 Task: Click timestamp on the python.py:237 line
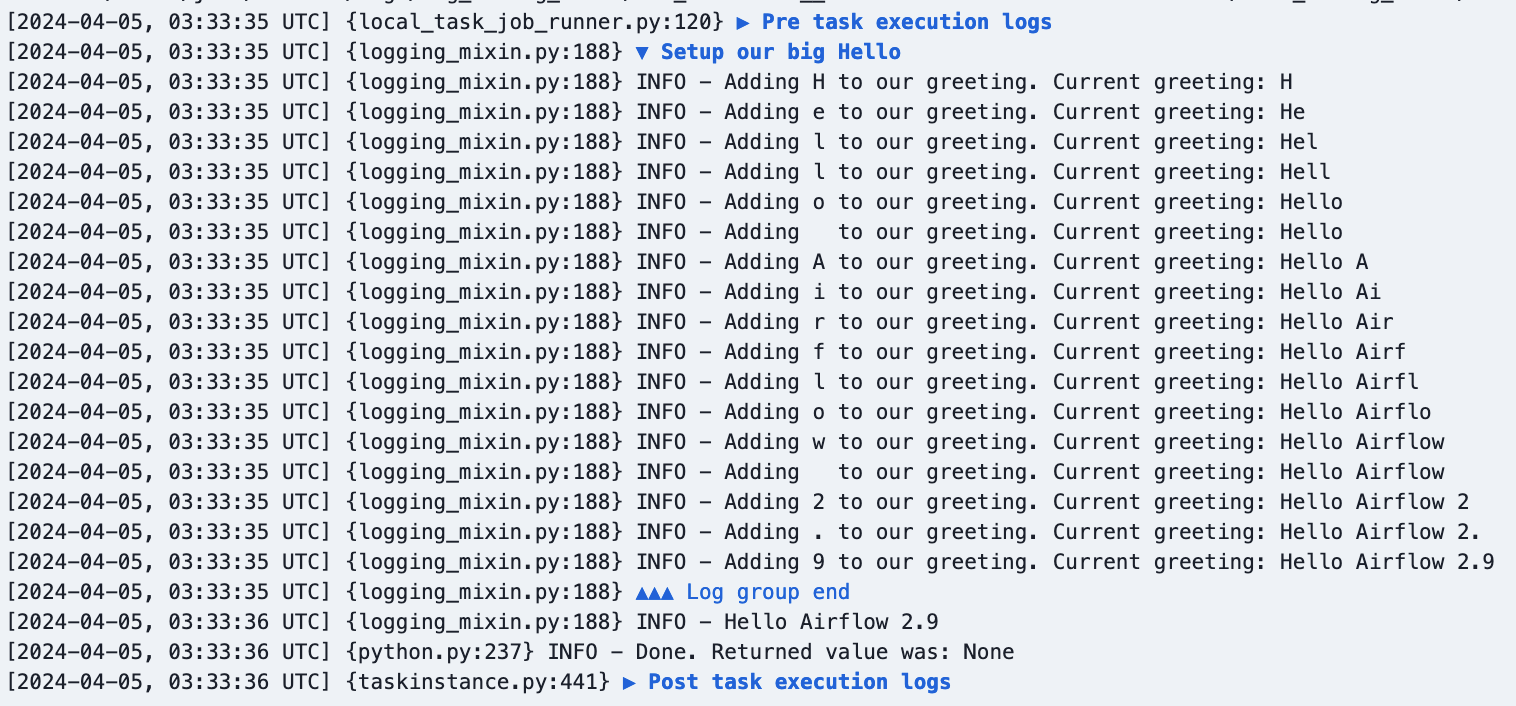pos(168,652)
